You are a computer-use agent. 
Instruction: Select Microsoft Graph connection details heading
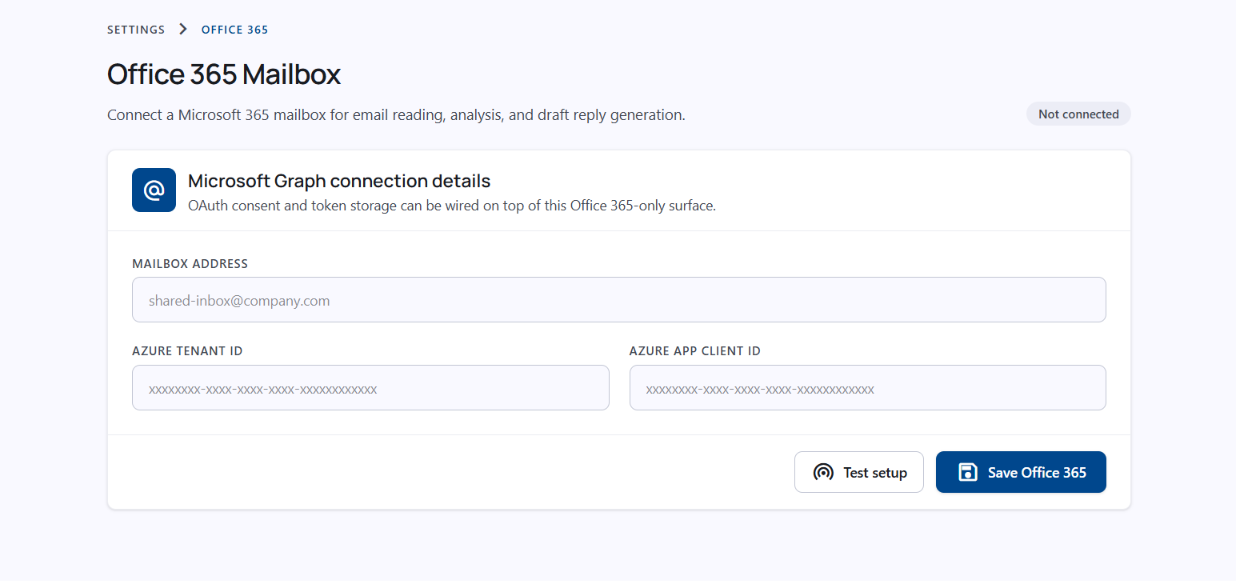pyautogui.click(x=339, y=181)
